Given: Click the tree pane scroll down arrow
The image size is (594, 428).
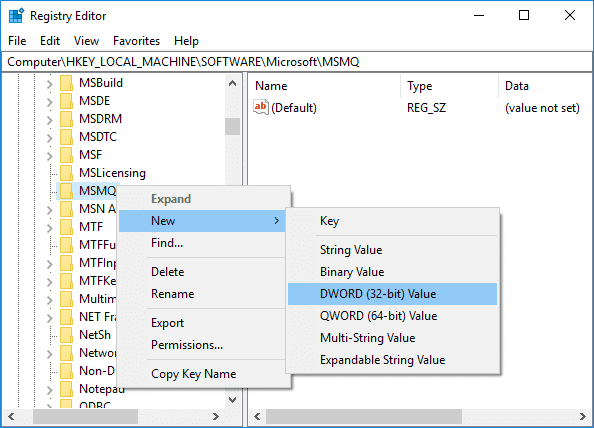Looking at the screenshot, I should coord(233,400).
